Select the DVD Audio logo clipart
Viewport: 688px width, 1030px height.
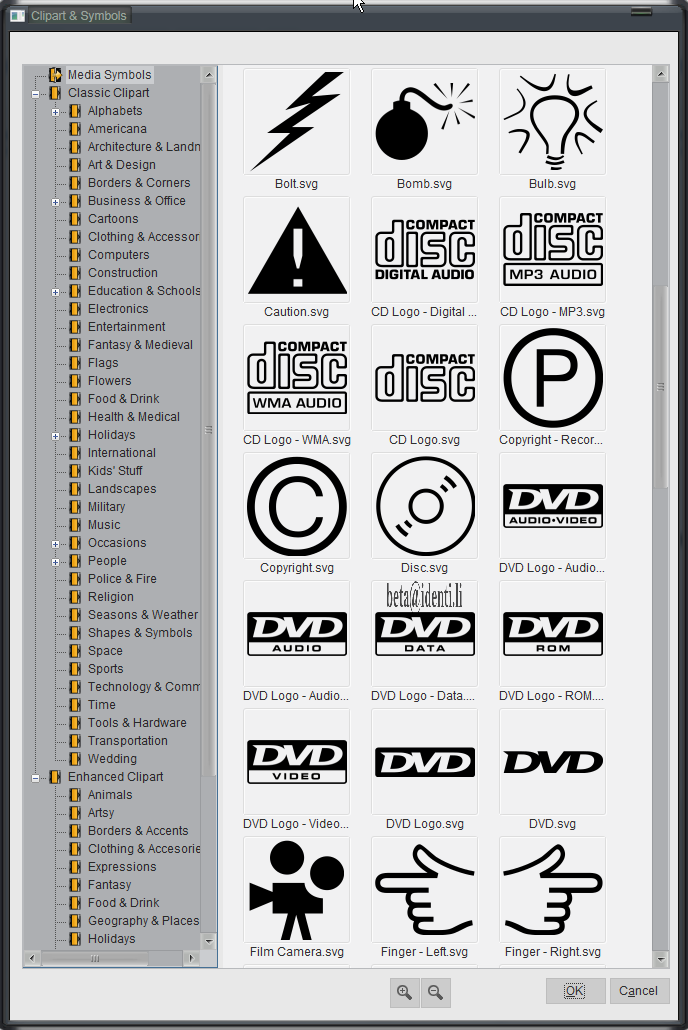point(296,634)
